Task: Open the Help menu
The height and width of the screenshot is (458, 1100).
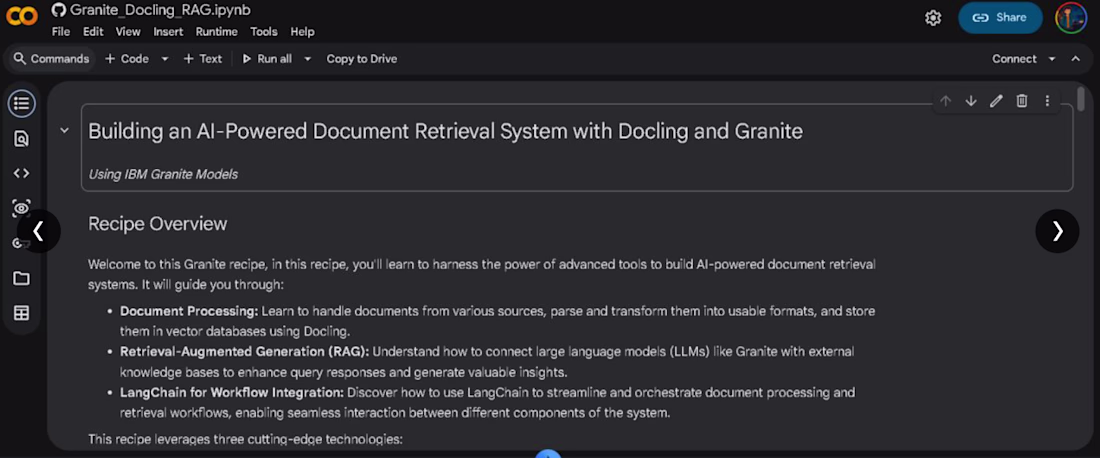Action: pyautogui.click(x=302, y=32)
